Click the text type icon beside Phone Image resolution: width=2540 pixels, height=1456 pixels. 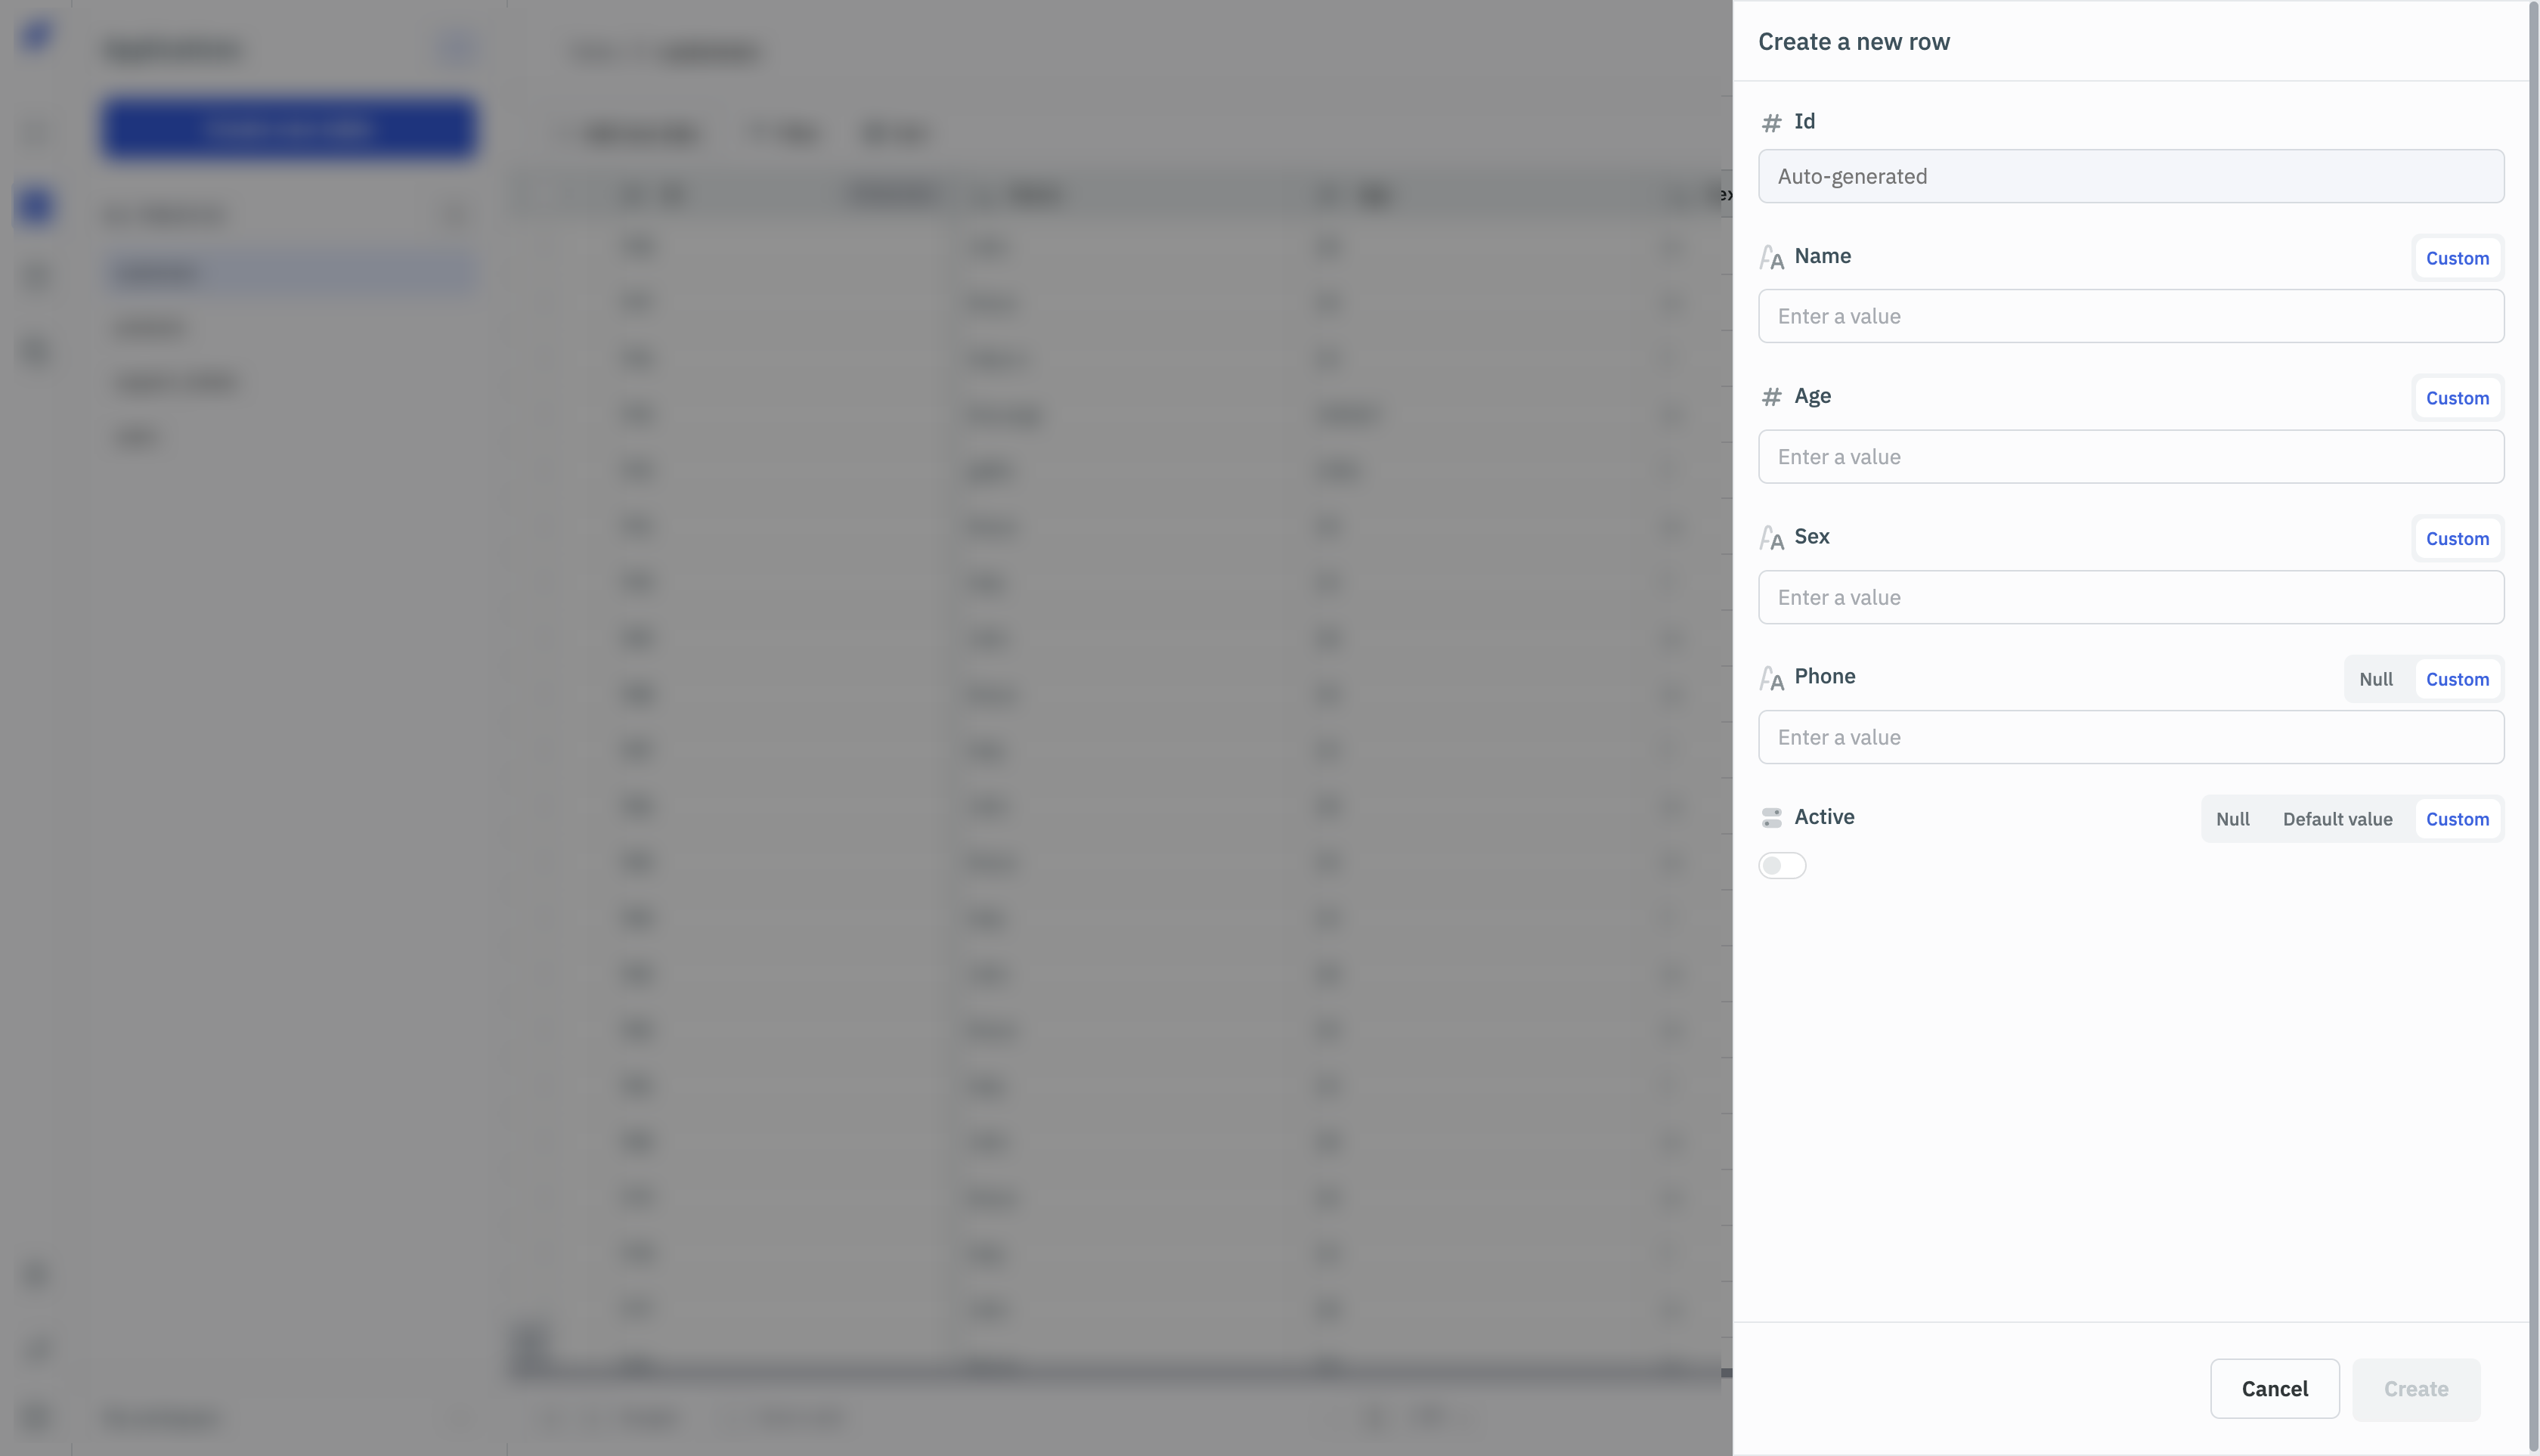pos(1771,679)
